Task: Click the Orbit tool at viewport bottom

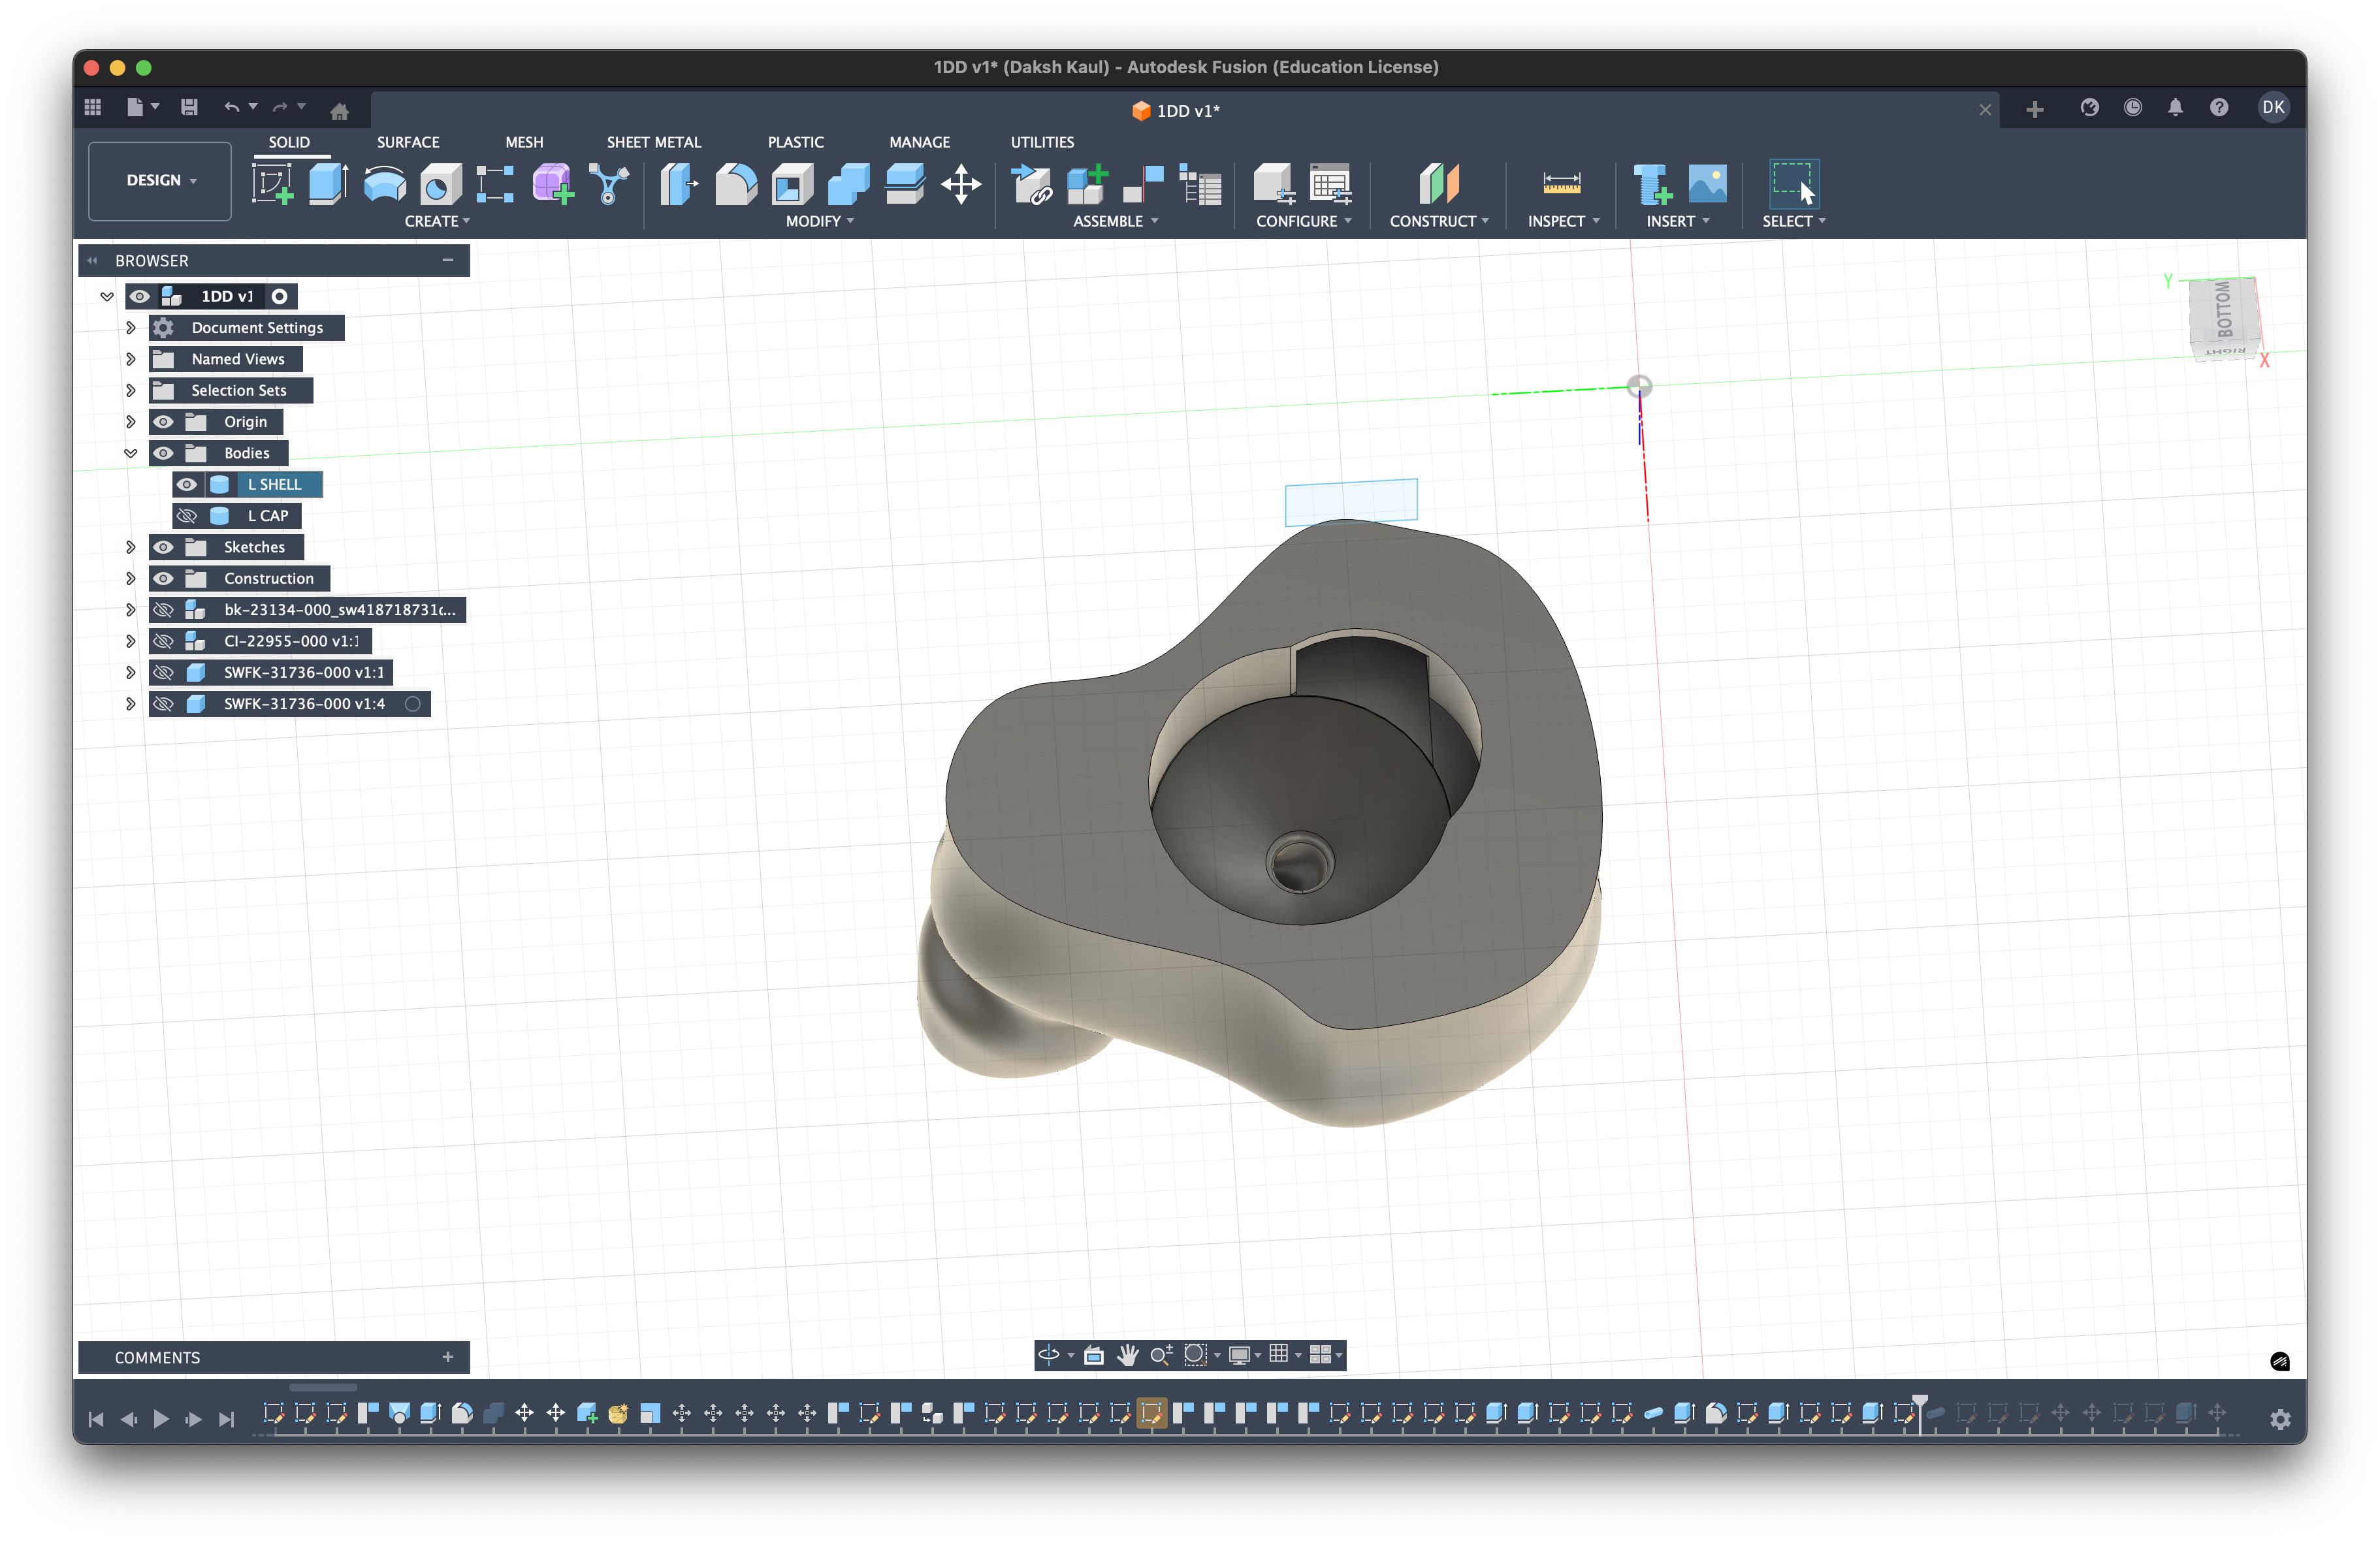Action: (x=1049, y=1355)
